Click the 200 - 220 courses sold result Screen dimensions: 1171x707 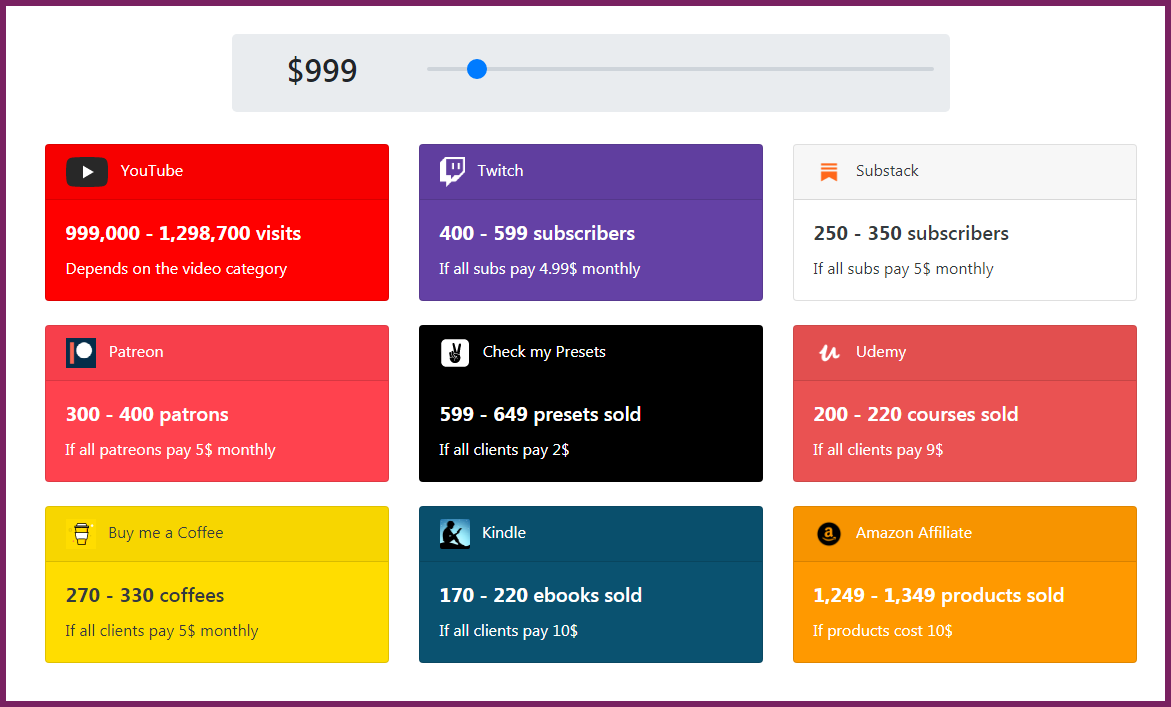(x=916, y=415)
